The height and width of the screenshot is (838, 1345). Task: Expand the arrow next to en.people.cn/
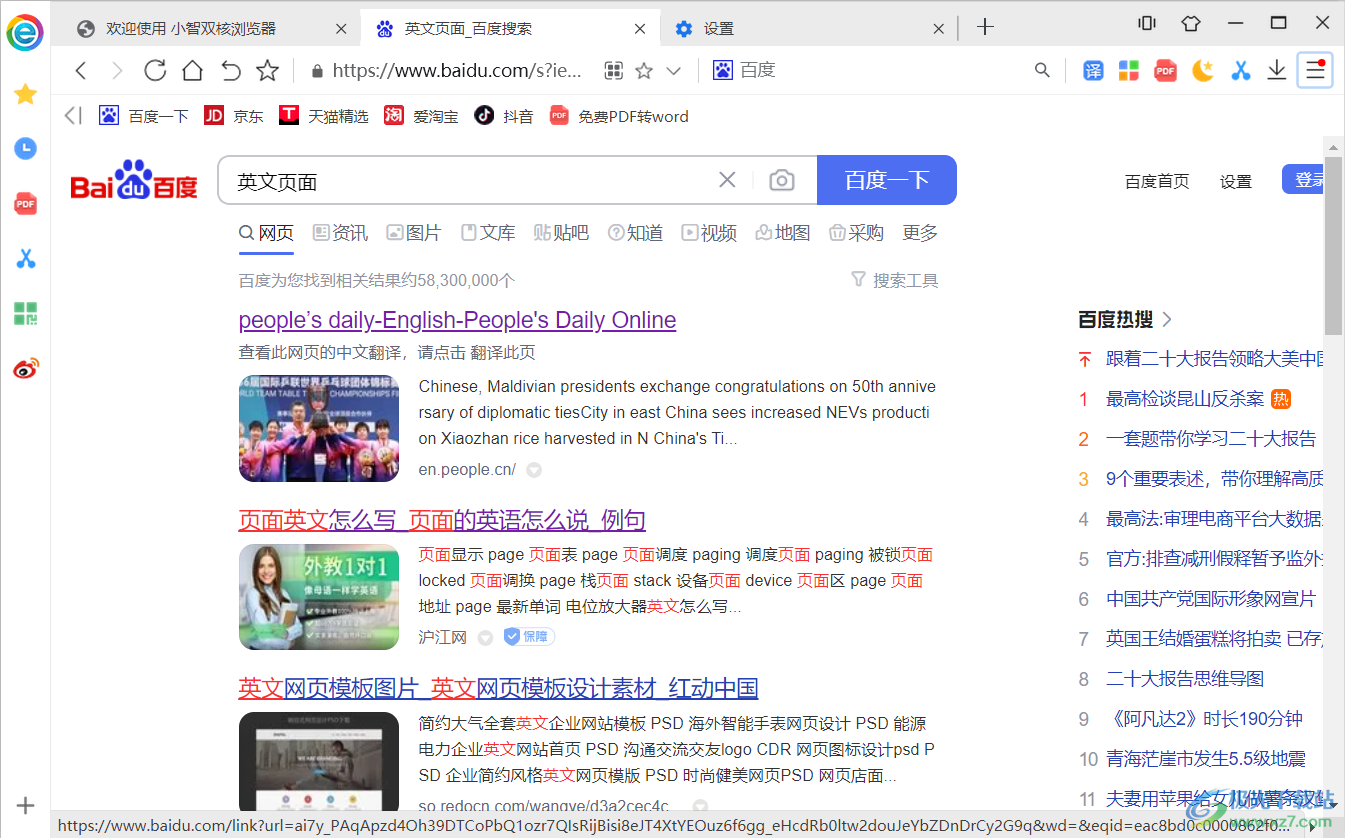click(x=534, y=470)
